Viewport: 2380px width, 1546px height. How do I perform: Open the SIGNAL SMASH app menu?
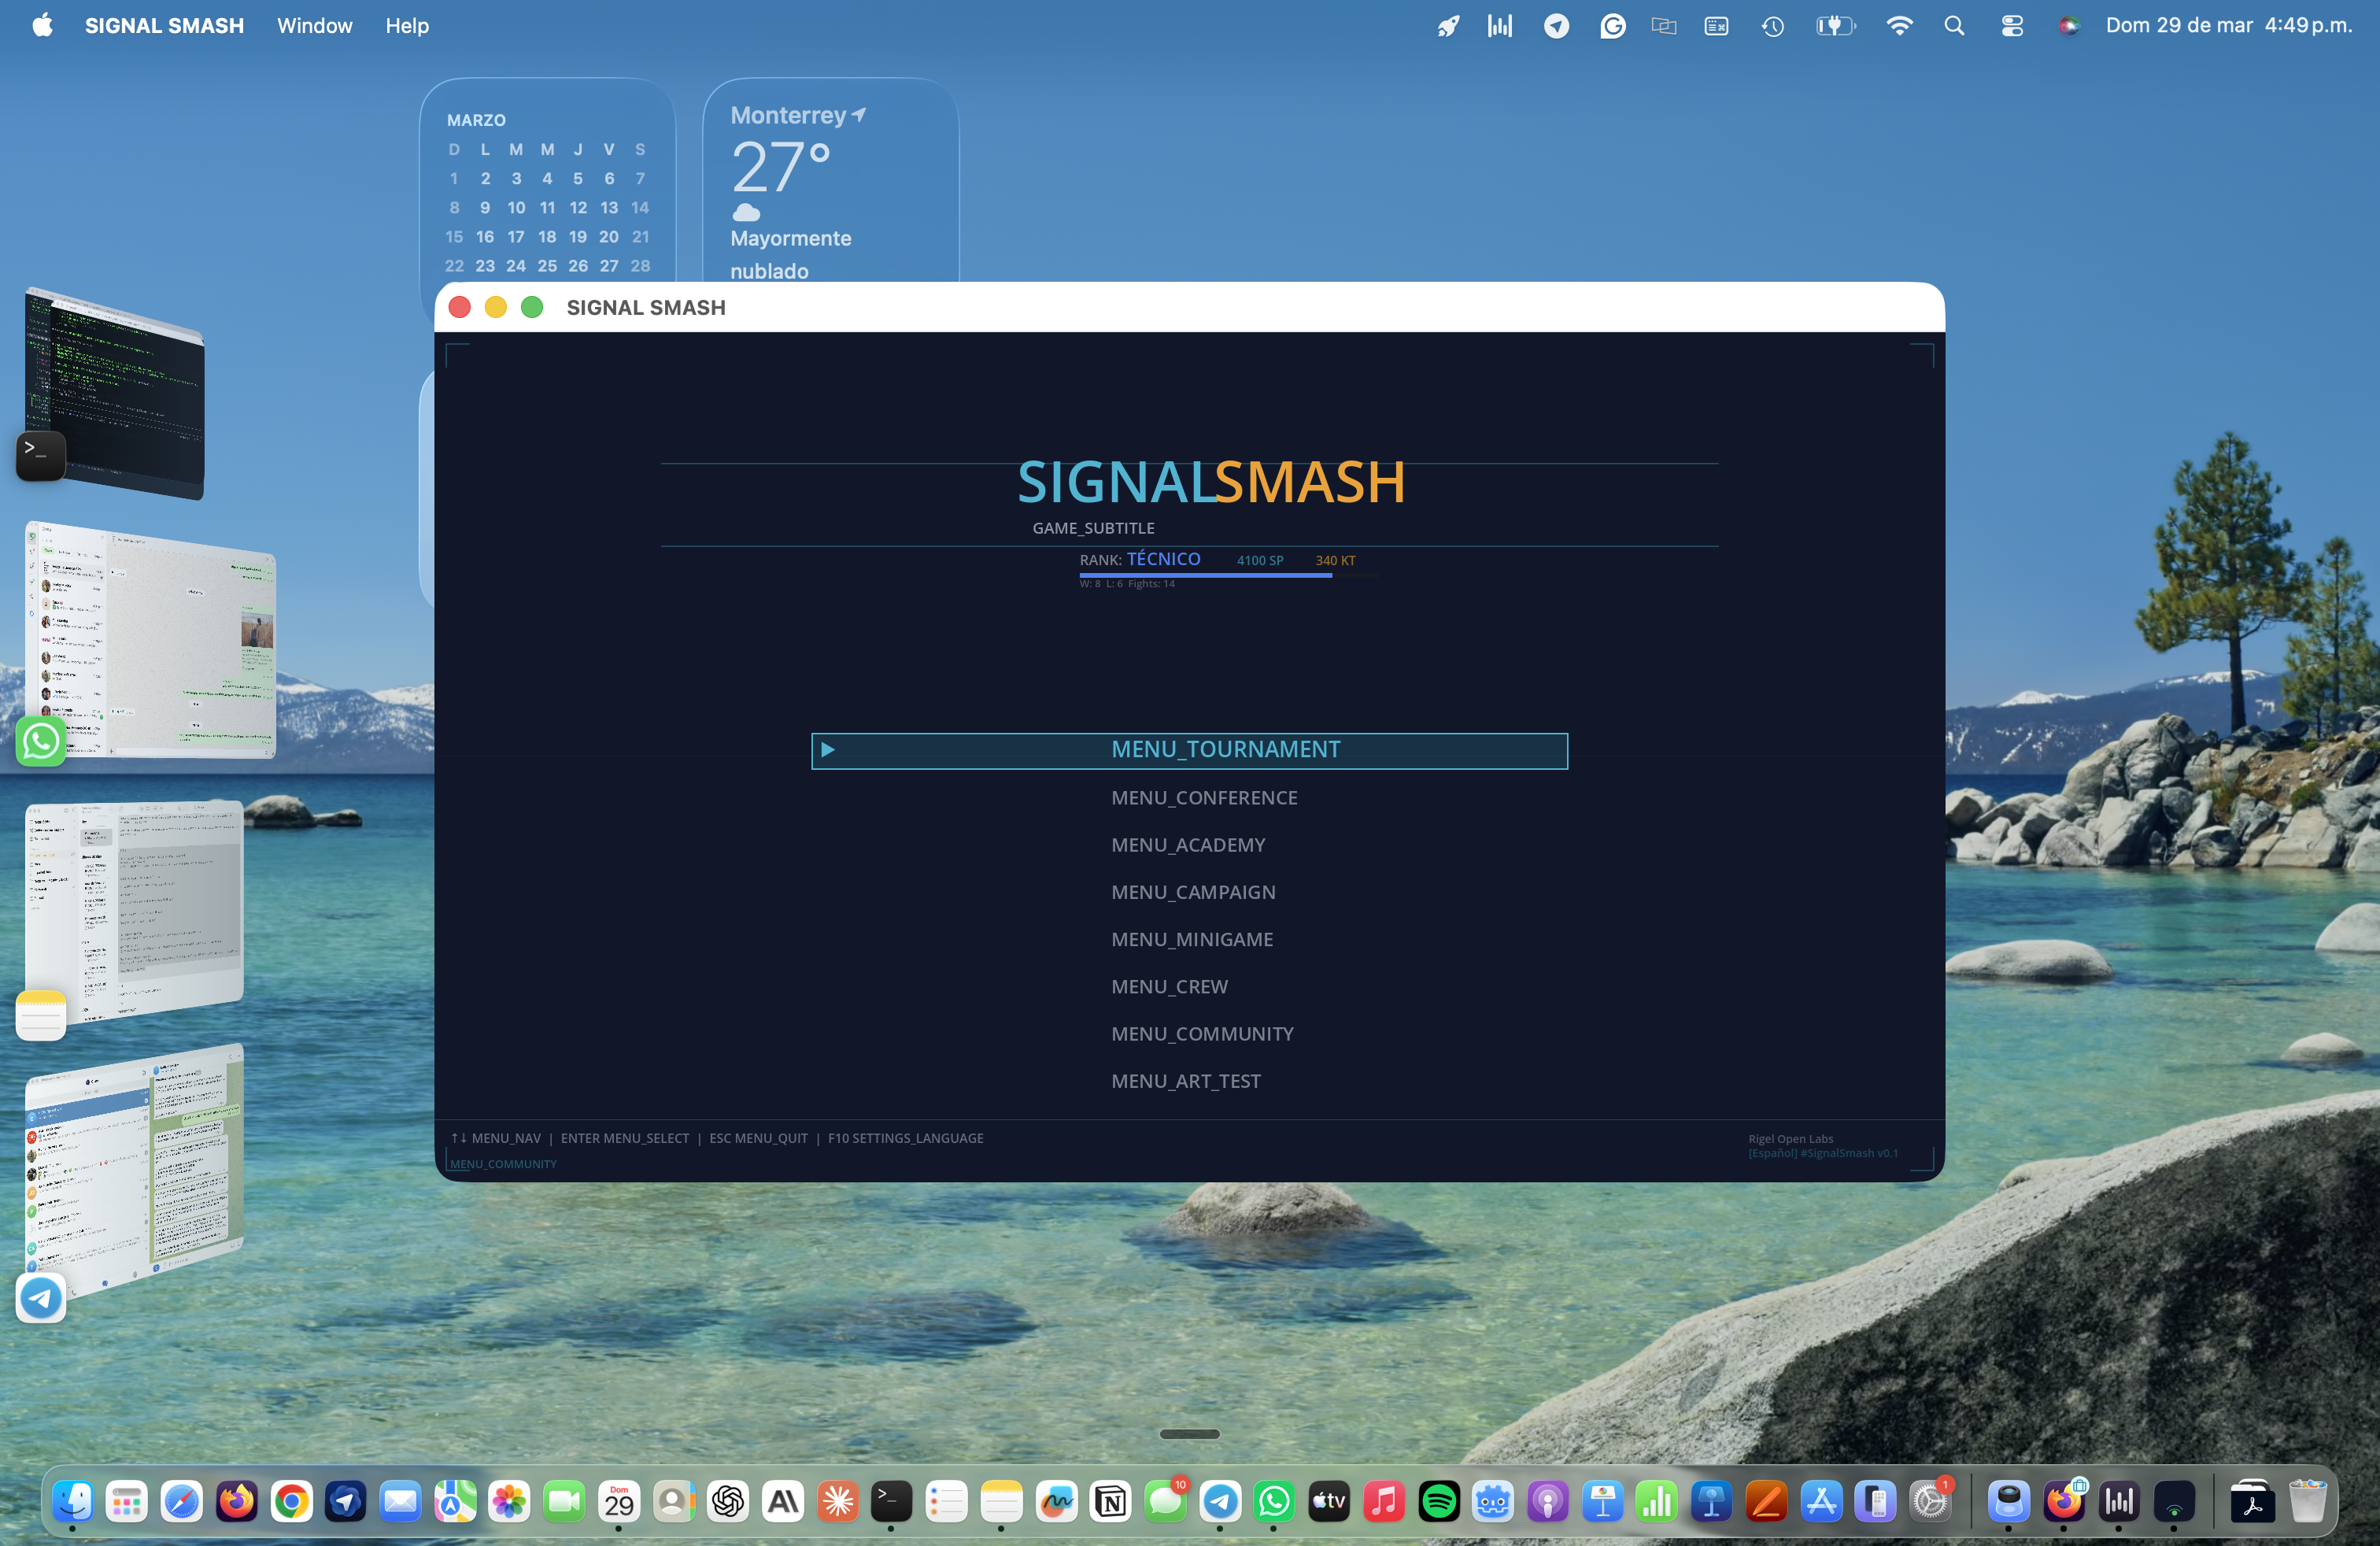click(x=164, y=26)
